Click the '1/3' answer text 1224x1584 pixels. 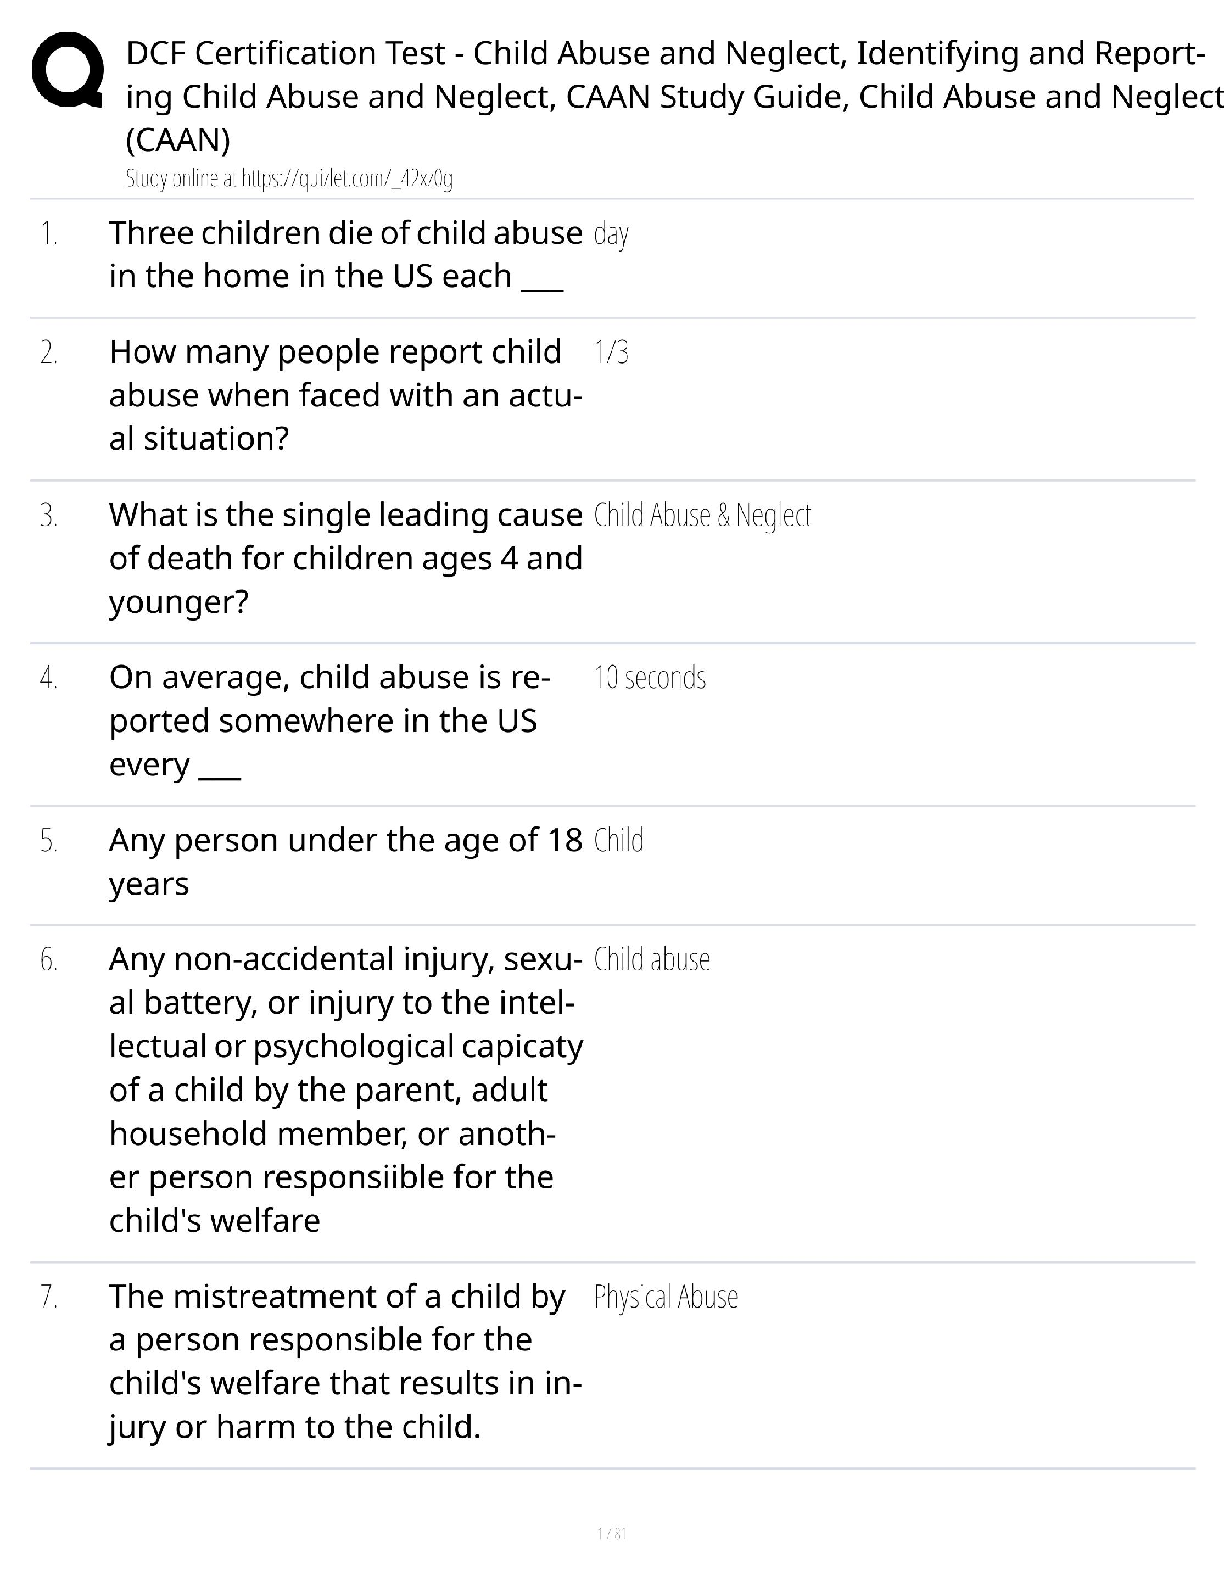611,352
